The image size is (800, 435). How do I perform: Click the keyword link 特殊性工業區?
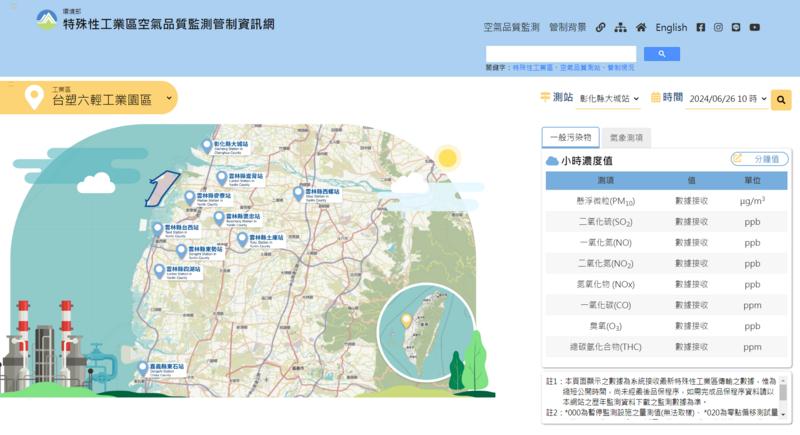pyautogui.click(x=532, y=67)
